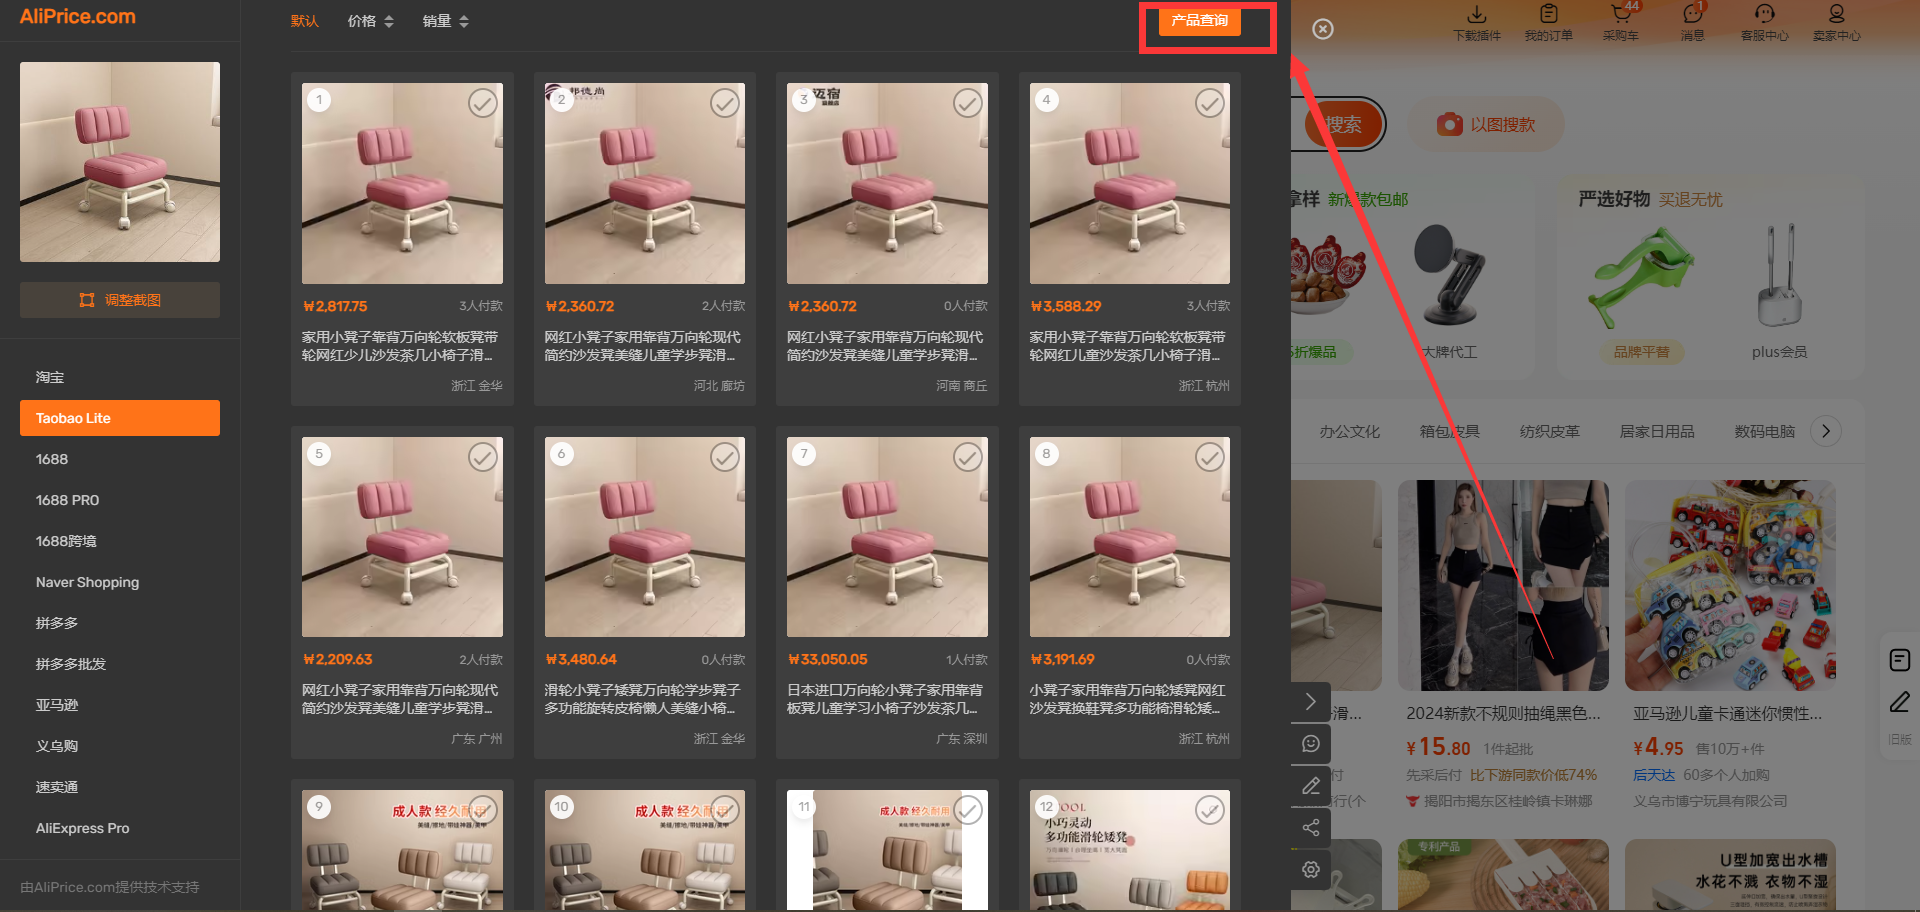Select checkmark on product 12
This screenshot has height=912, width=1920.
1210,810
